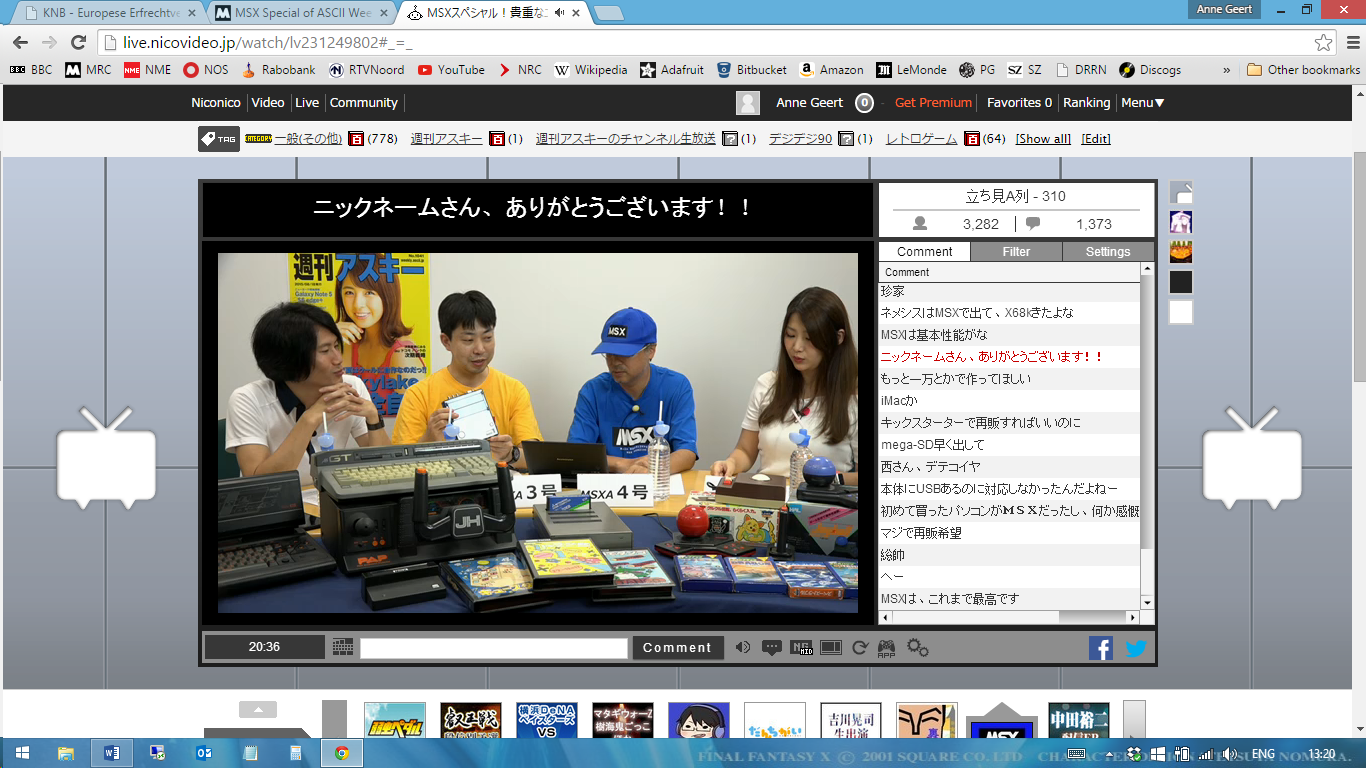
Task: Select comment 'マジで再販希望'
Action: (x=1010, y=533)
